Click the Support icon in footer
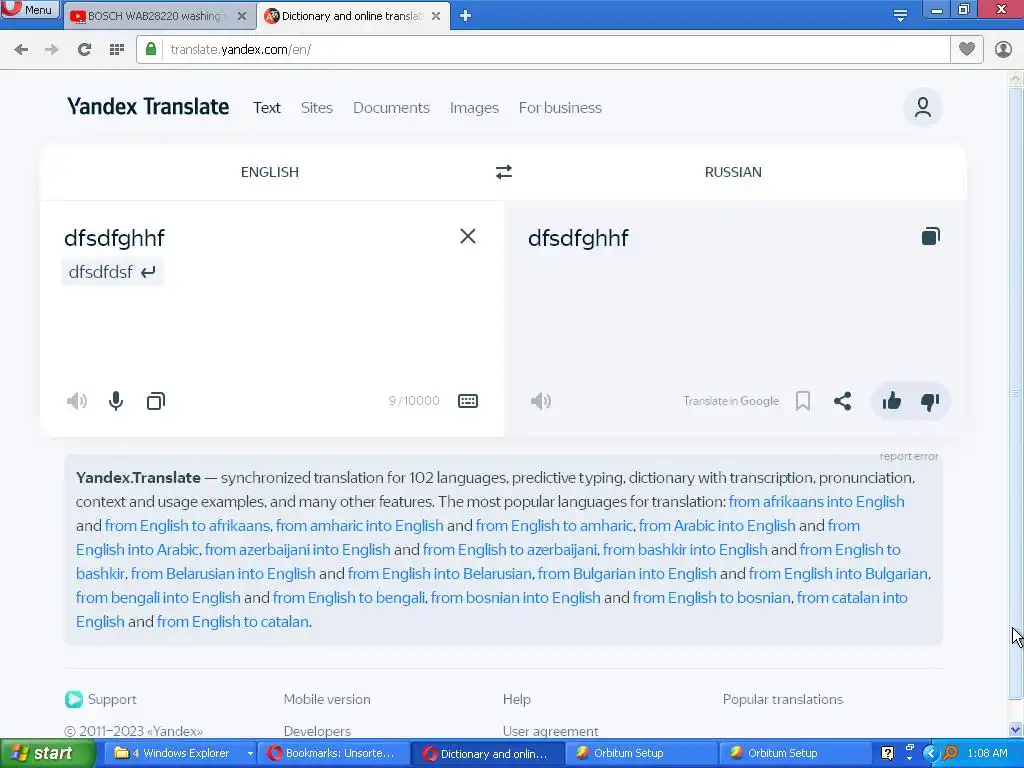The width and height of the screenshot is (1024, 768). pyautogui.click(x=74, y=699)
